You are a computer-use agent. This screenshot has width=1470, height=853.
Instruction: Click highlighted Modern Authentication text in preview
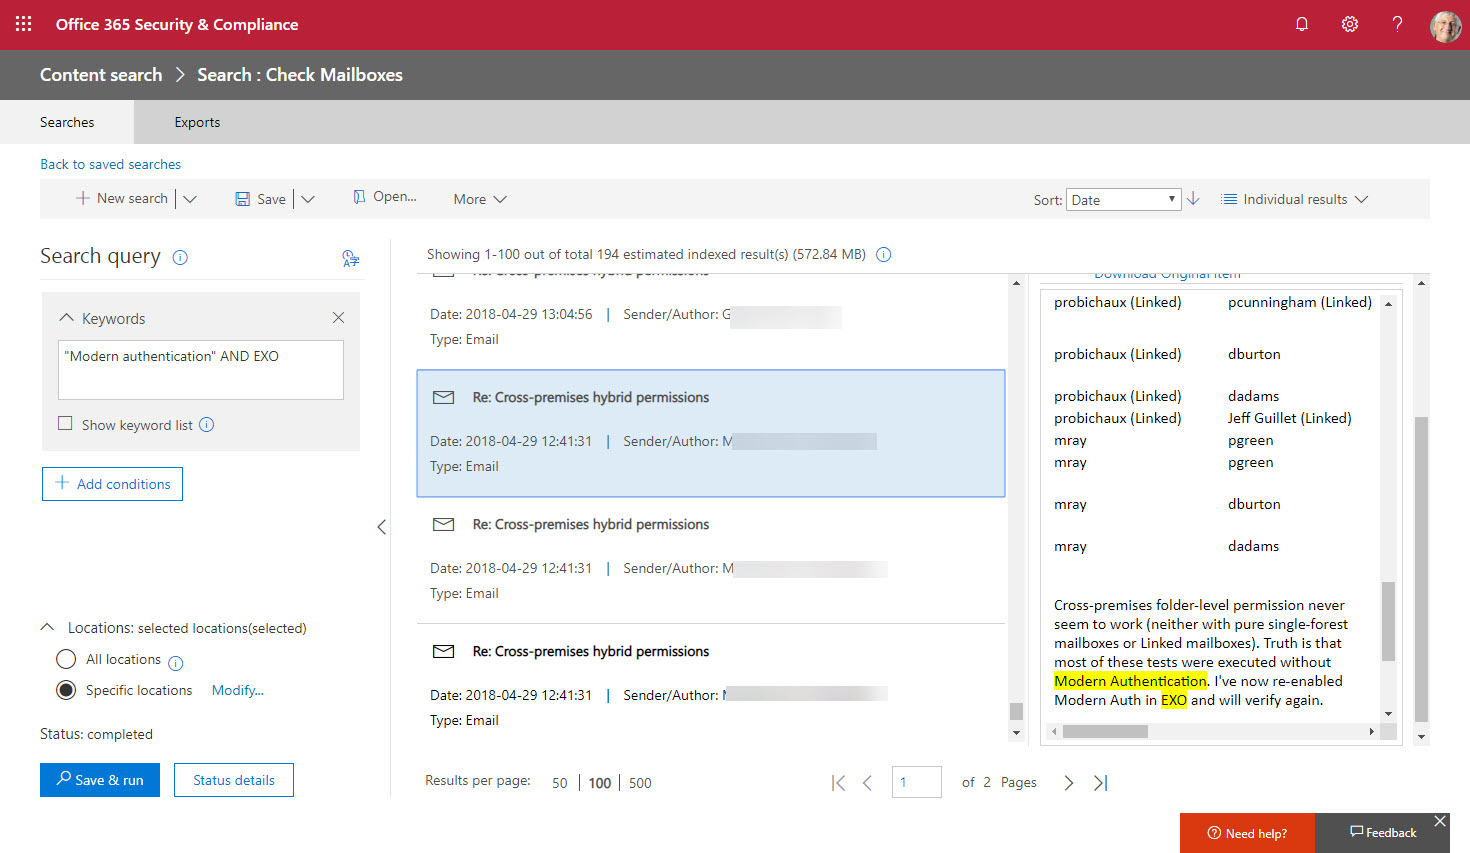tap(1130, 681)
